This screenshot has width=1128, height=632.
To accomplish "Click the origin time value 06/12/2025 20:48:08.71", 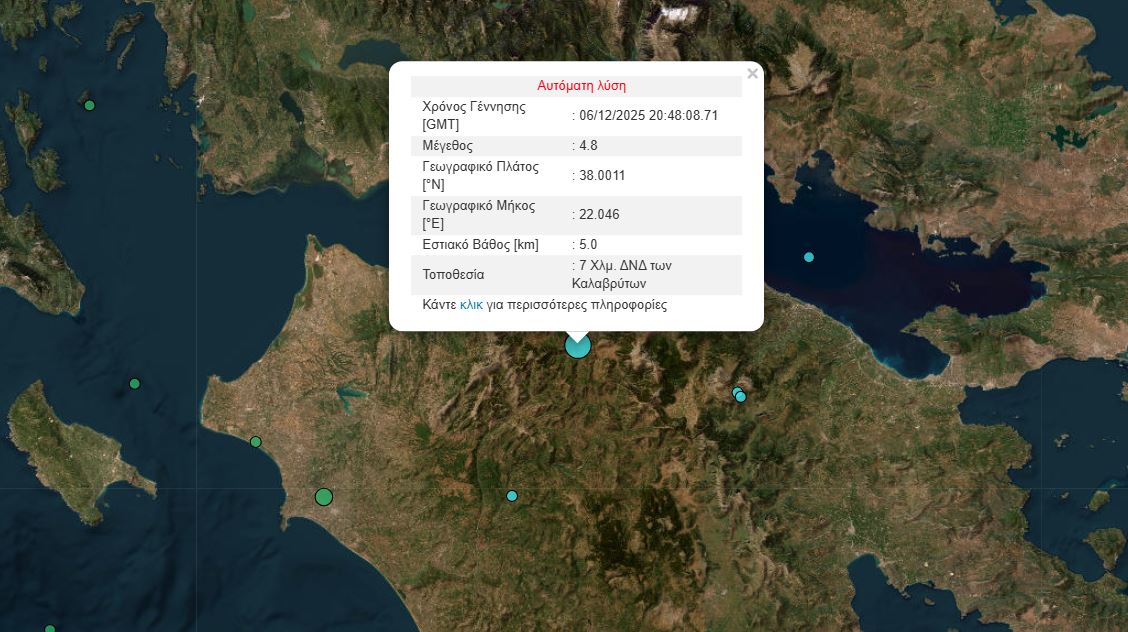I will [x=648, y=116].
